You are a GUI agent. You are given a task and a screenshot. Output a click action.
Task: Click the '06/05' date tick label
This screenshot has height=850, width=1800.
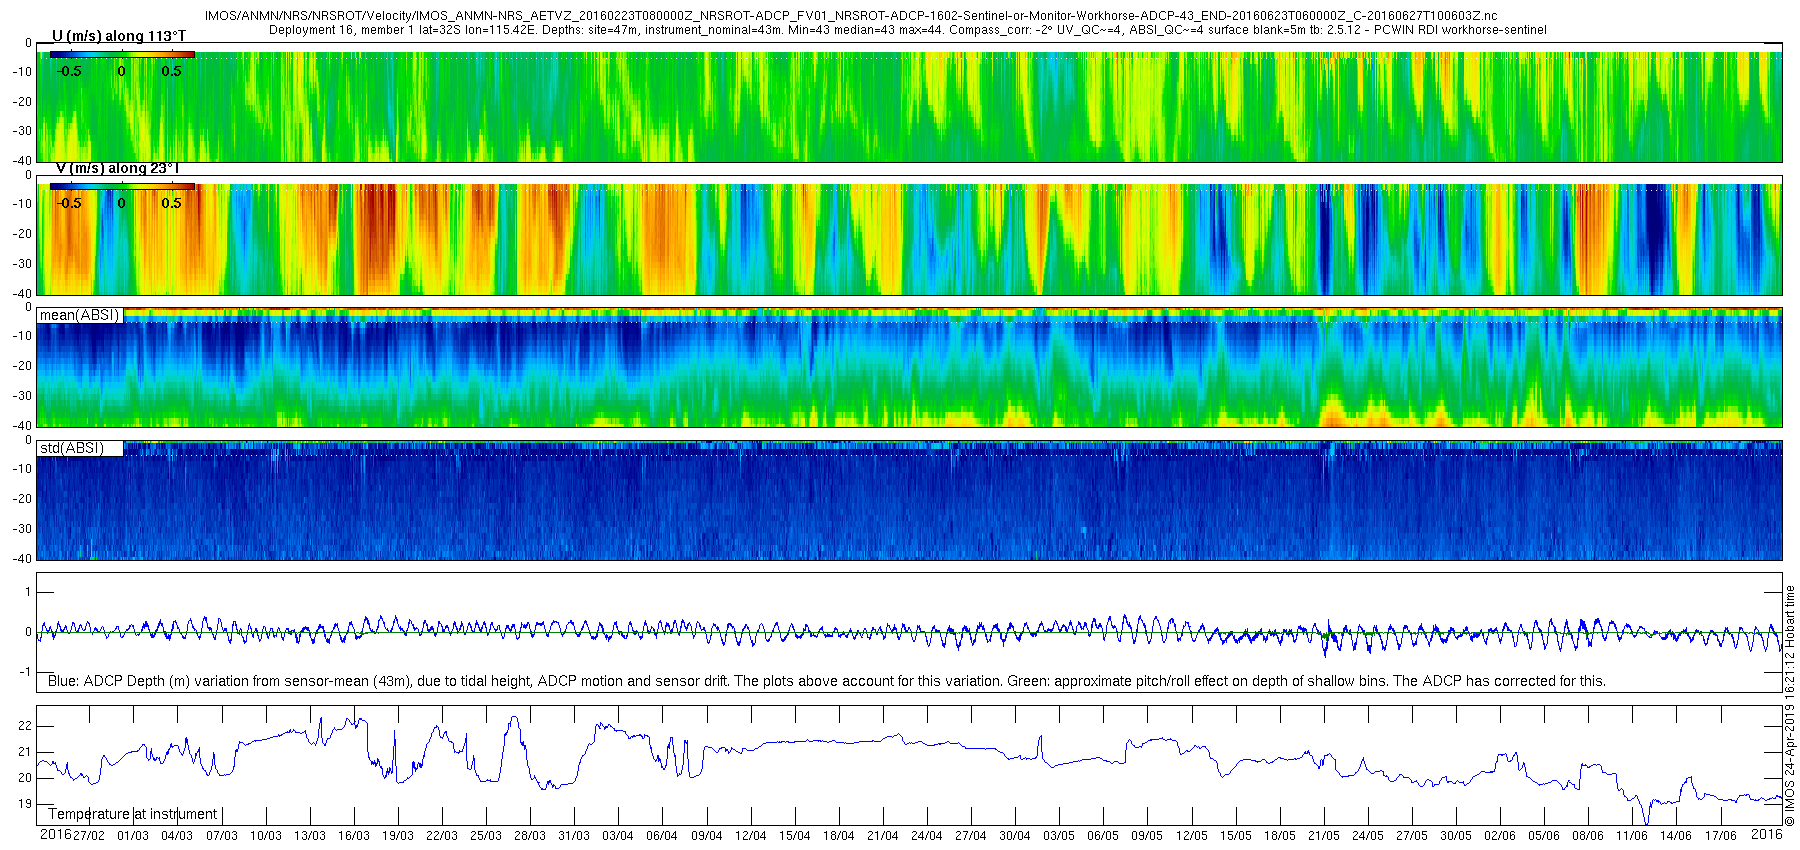1103,836
